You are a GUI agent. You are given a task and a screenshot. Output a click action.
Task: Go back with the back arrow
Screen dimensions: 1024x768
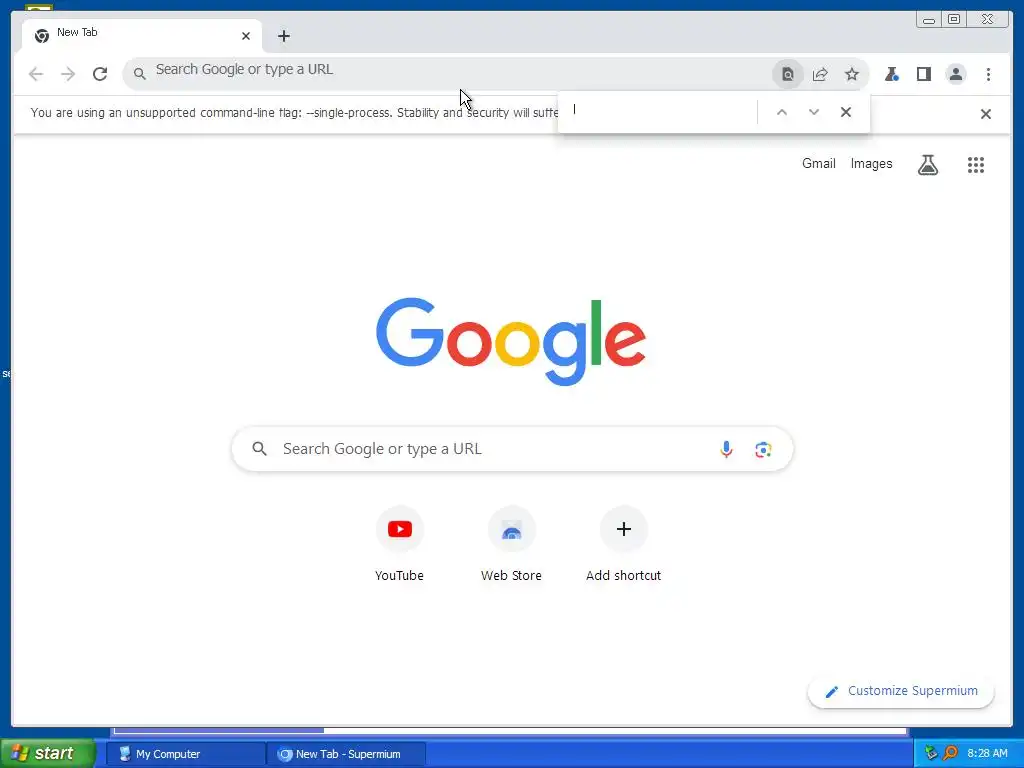tap(36, 74)
